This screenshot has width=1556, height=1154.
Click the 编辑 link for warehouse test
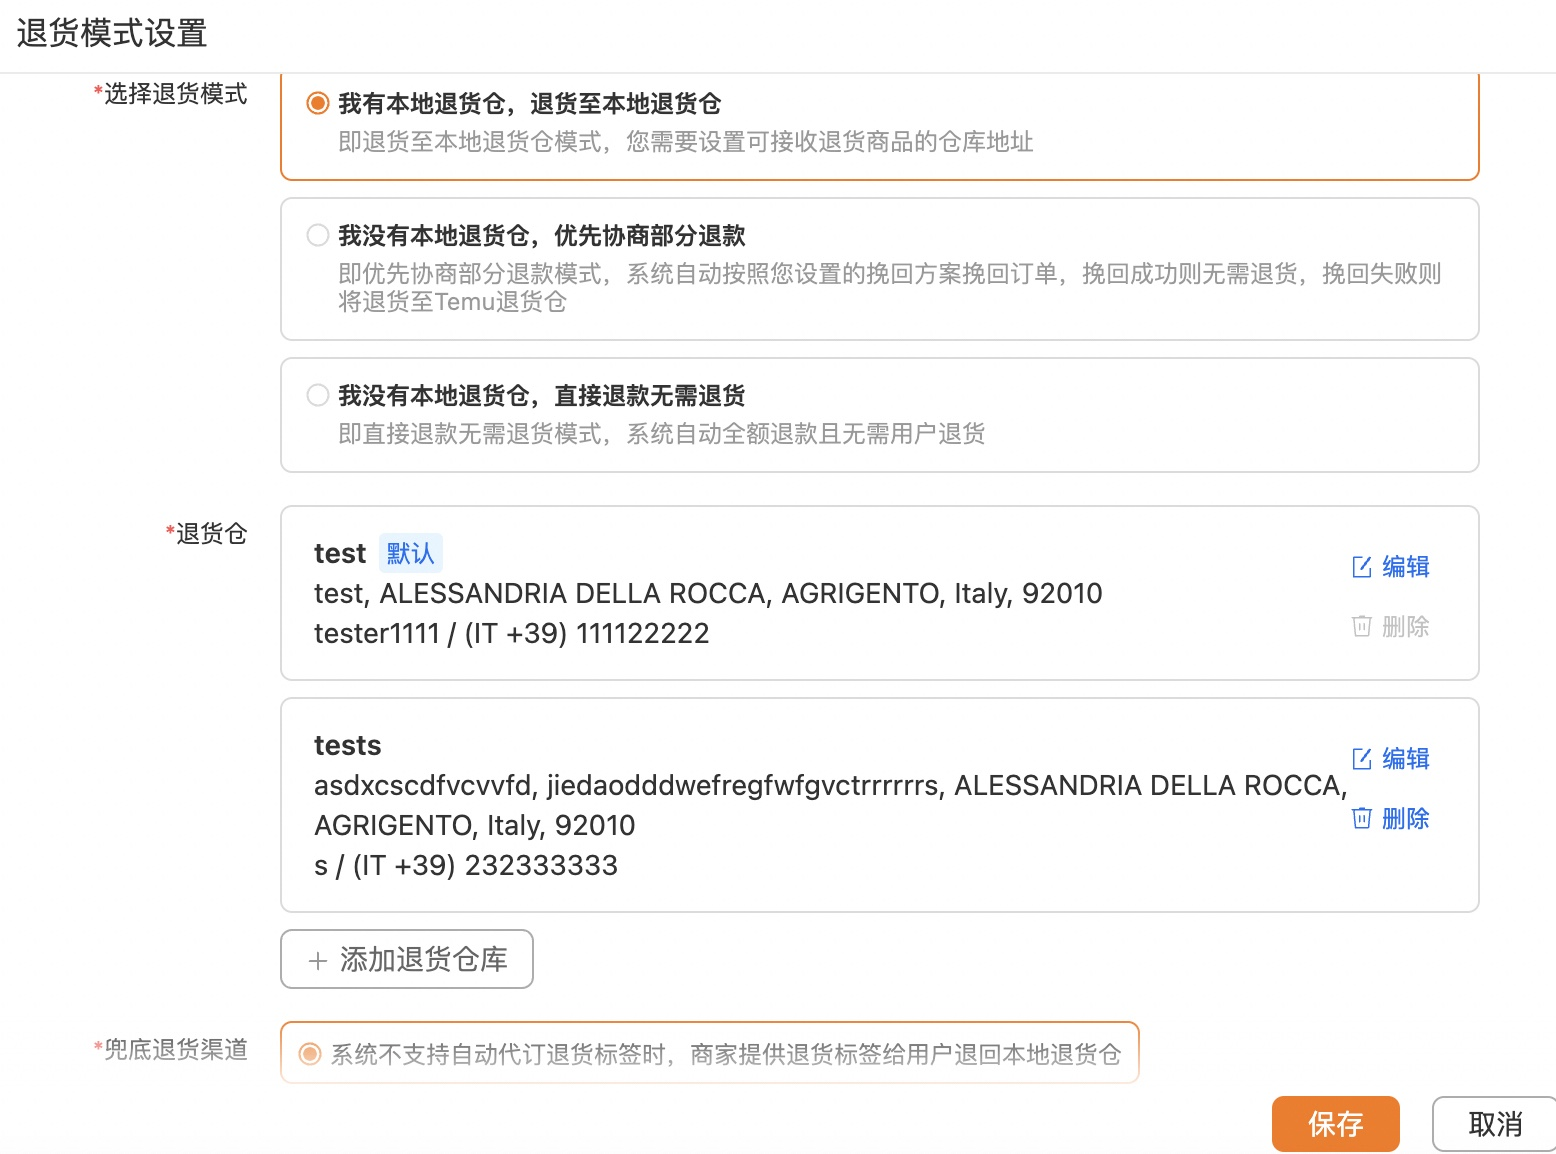(x=1406, y=566)
